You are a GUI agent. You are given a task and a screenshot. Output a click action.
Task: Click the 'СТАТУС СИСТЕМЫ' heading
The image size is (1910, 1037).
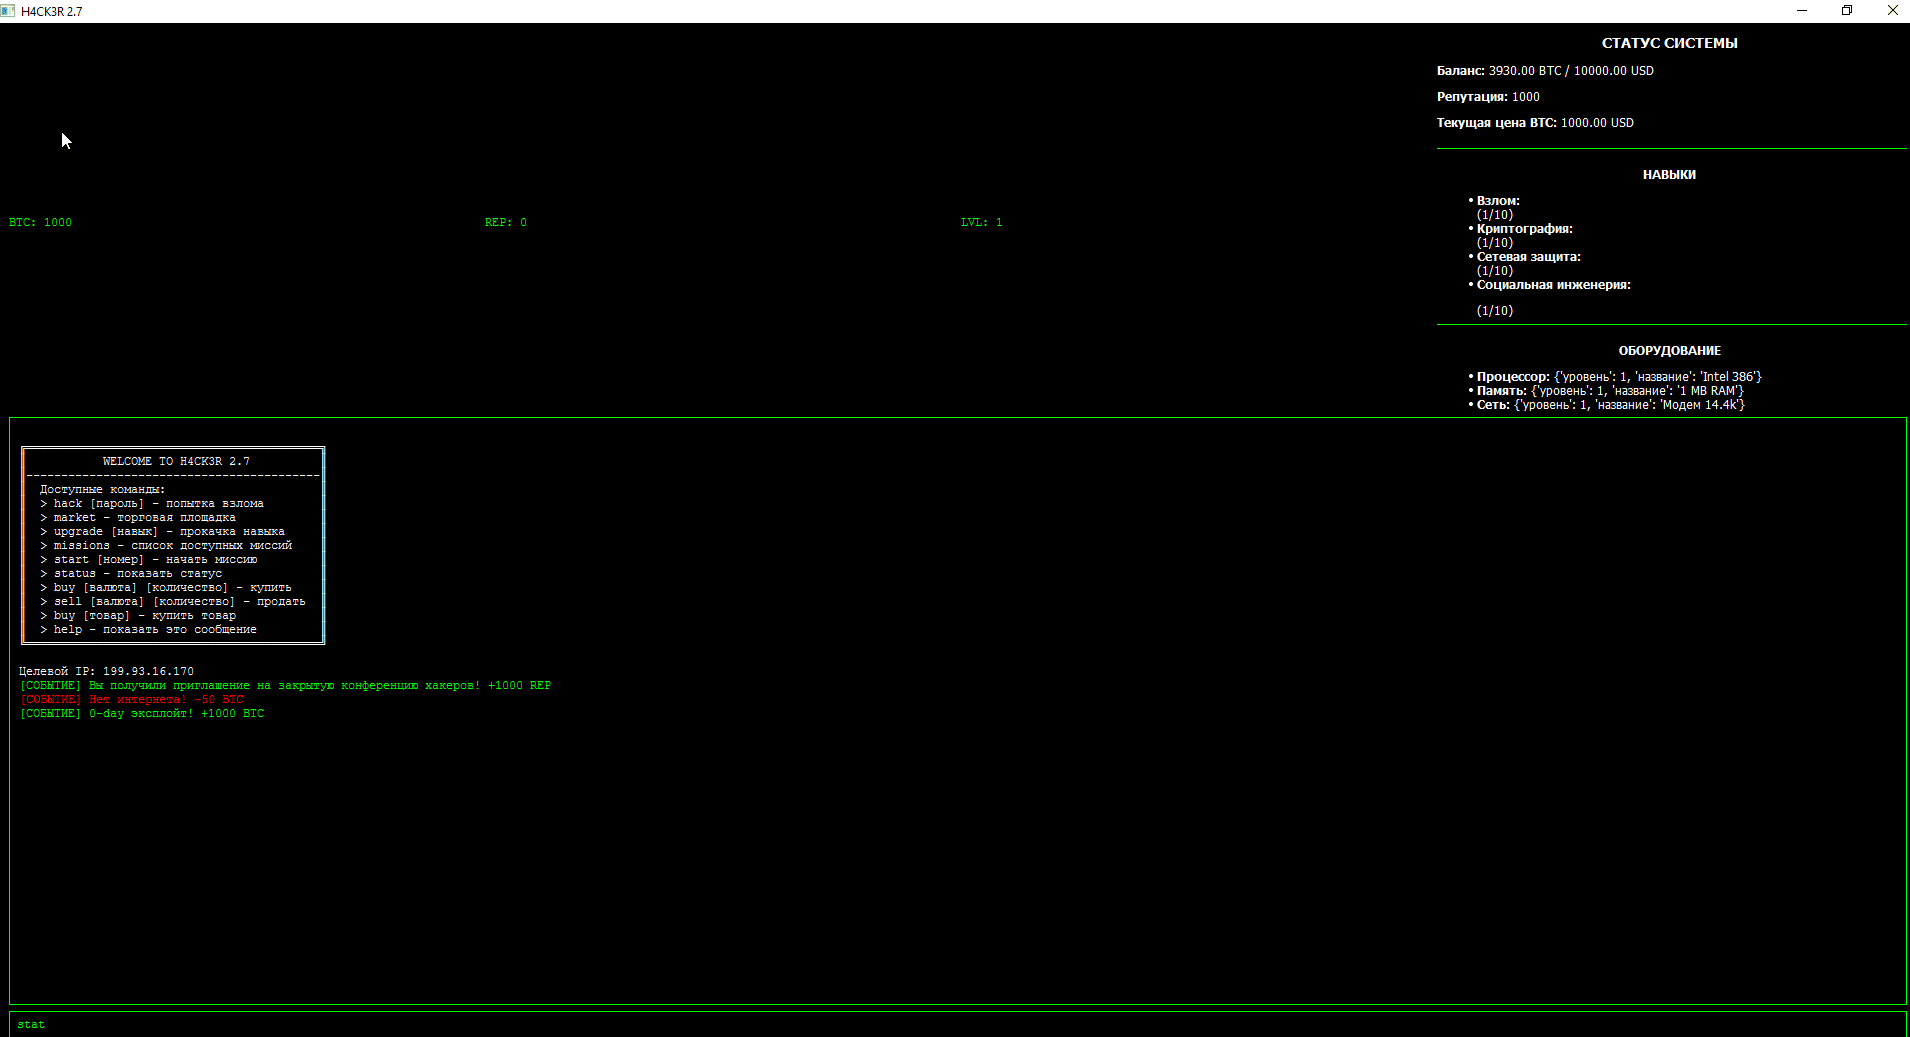(x=1669, y=43)
